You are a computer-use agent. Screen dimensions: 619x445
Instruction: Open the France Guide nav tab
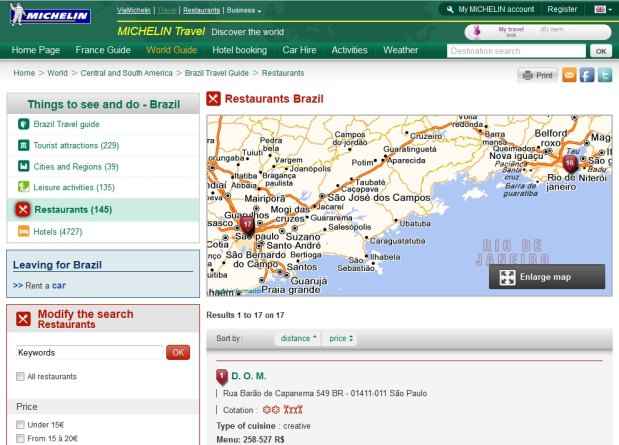(x=103, y=50)
